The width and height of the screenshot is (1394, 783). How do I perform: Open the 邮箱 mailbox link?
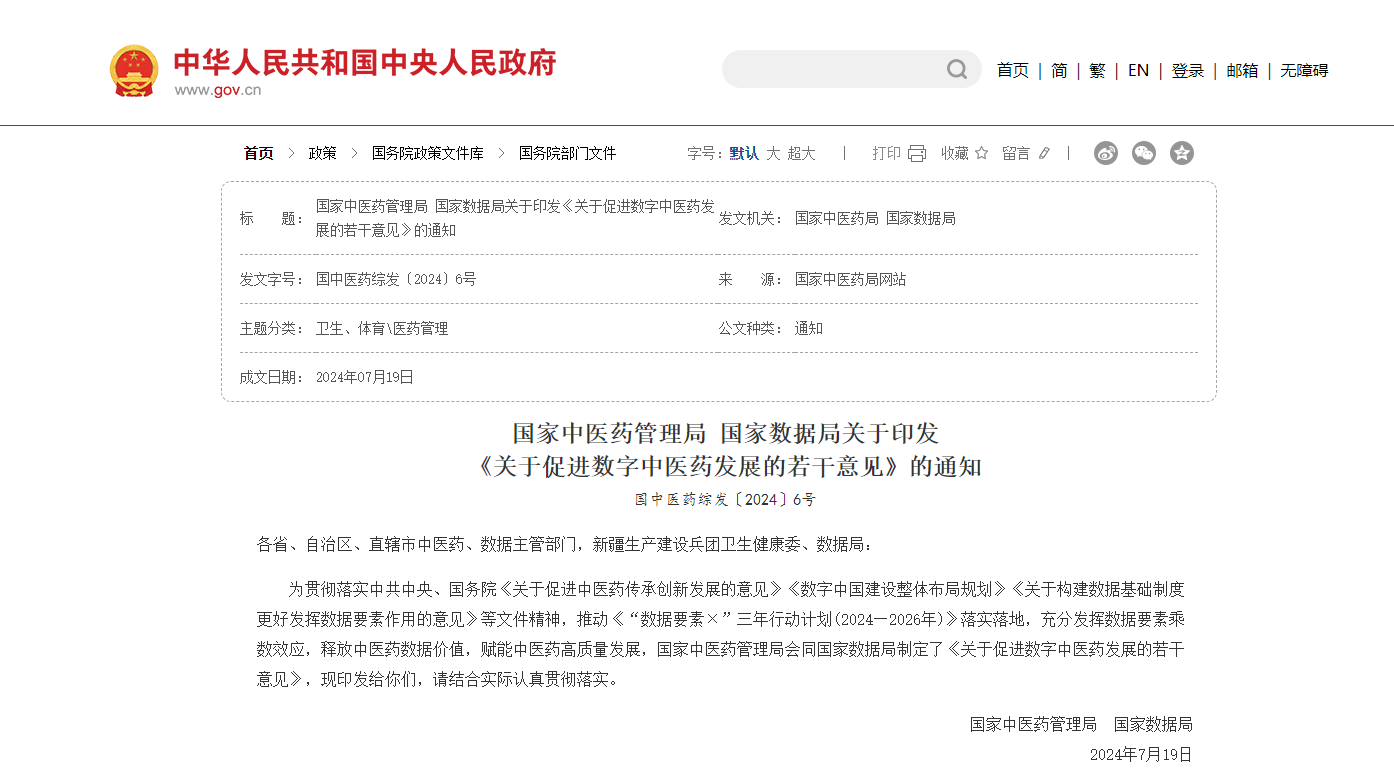(x=1243, y=70)
